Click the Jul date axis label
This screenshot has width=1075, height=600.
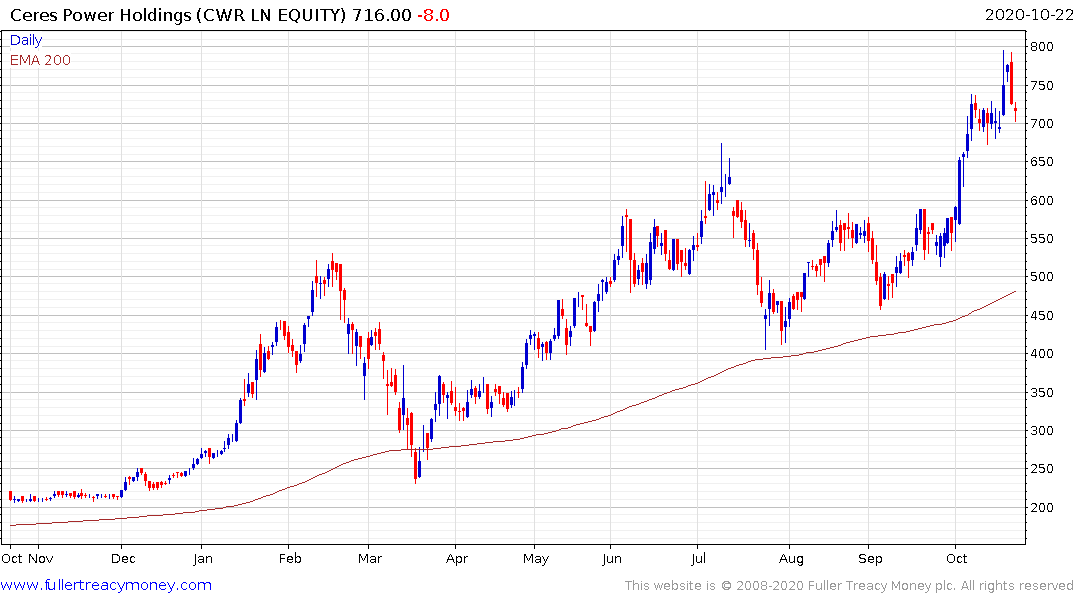pyautogui.click(x=699, y=559)
